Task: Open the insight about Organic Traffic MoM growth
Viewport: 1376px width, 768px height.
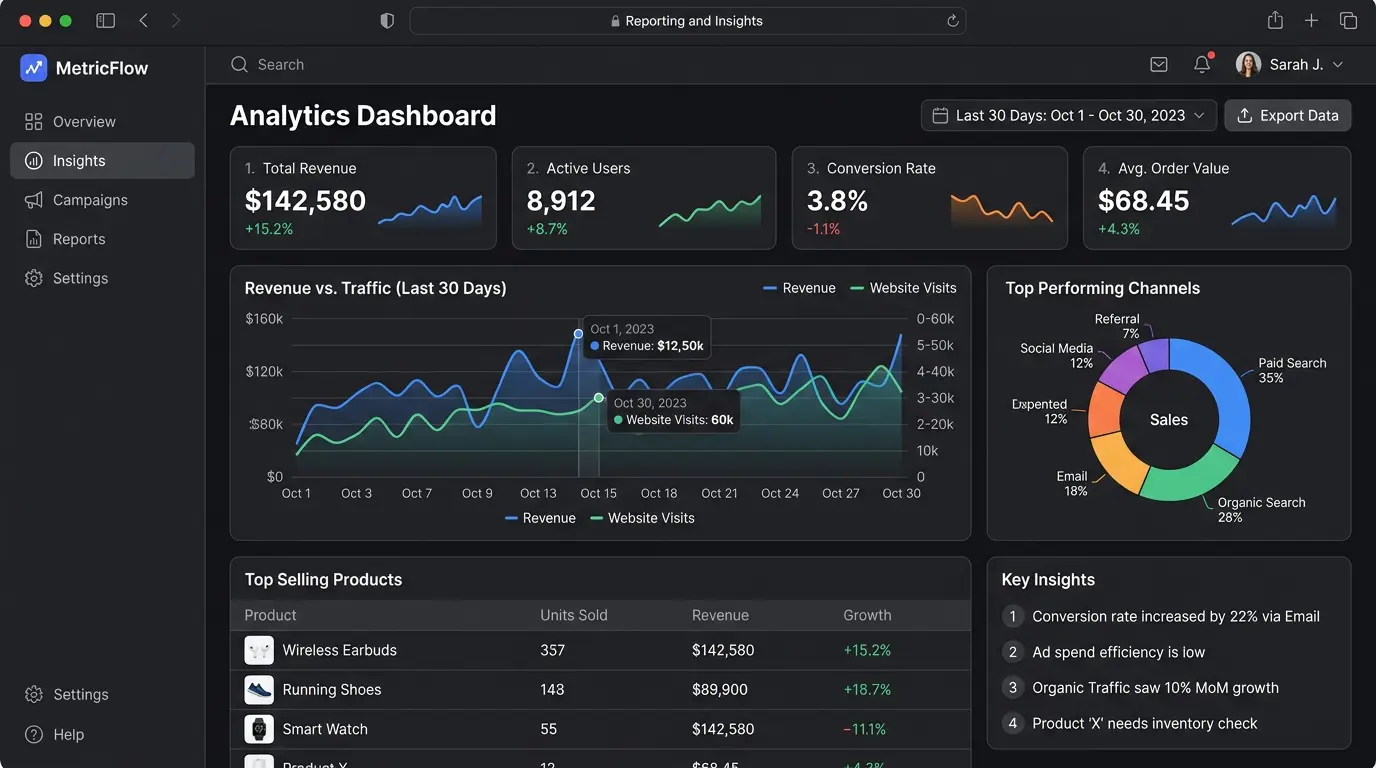Action: click(1141, 688)
